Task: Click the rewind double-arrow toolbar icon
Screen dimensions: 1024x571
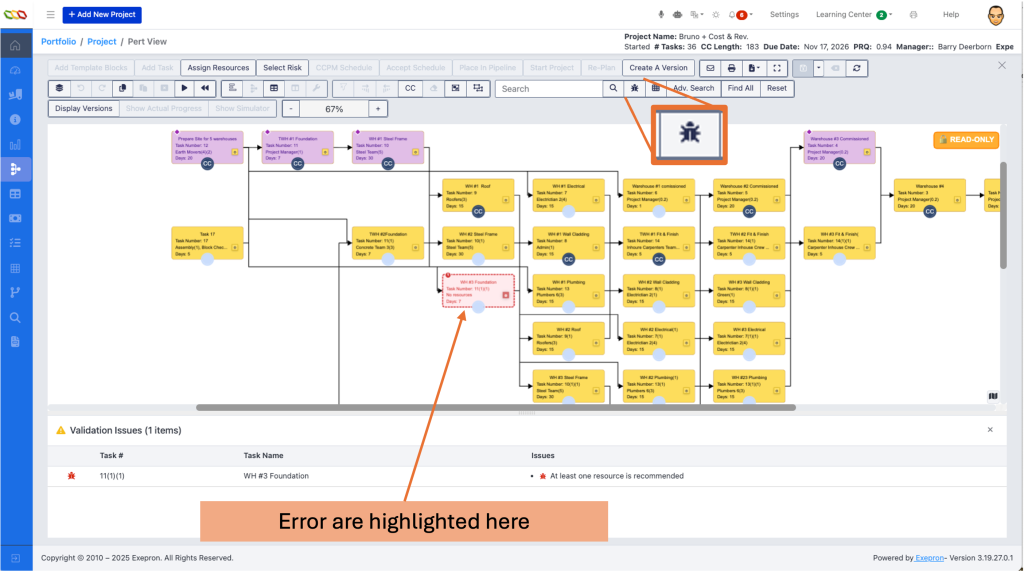Action: 204,88
